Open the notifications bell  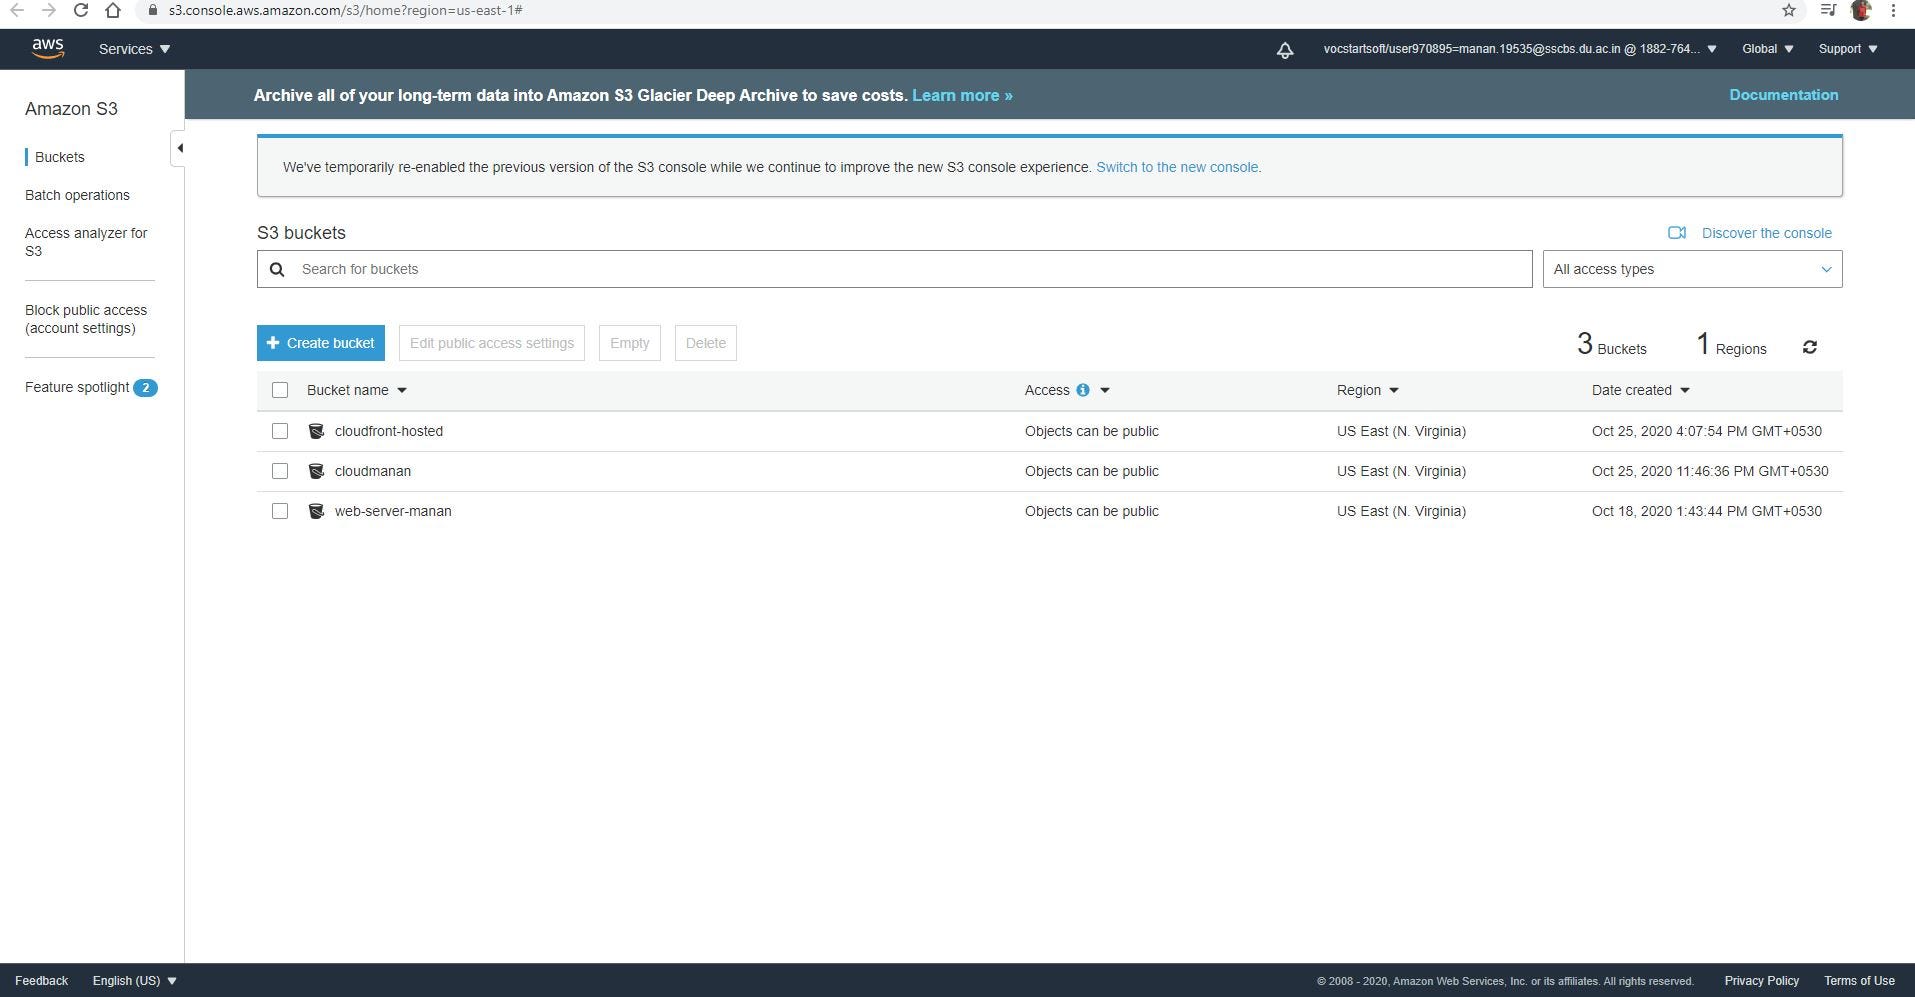point(1285,50)
